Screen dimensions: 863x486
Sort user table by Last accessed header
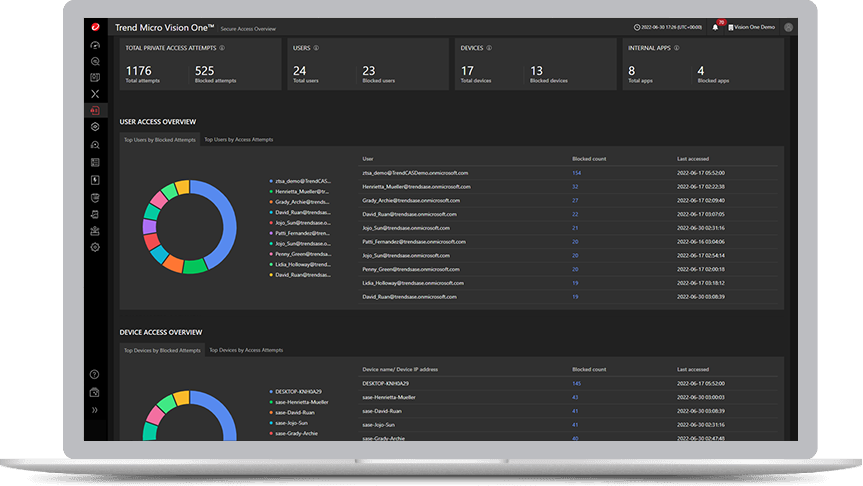click(x=693, y=159)
